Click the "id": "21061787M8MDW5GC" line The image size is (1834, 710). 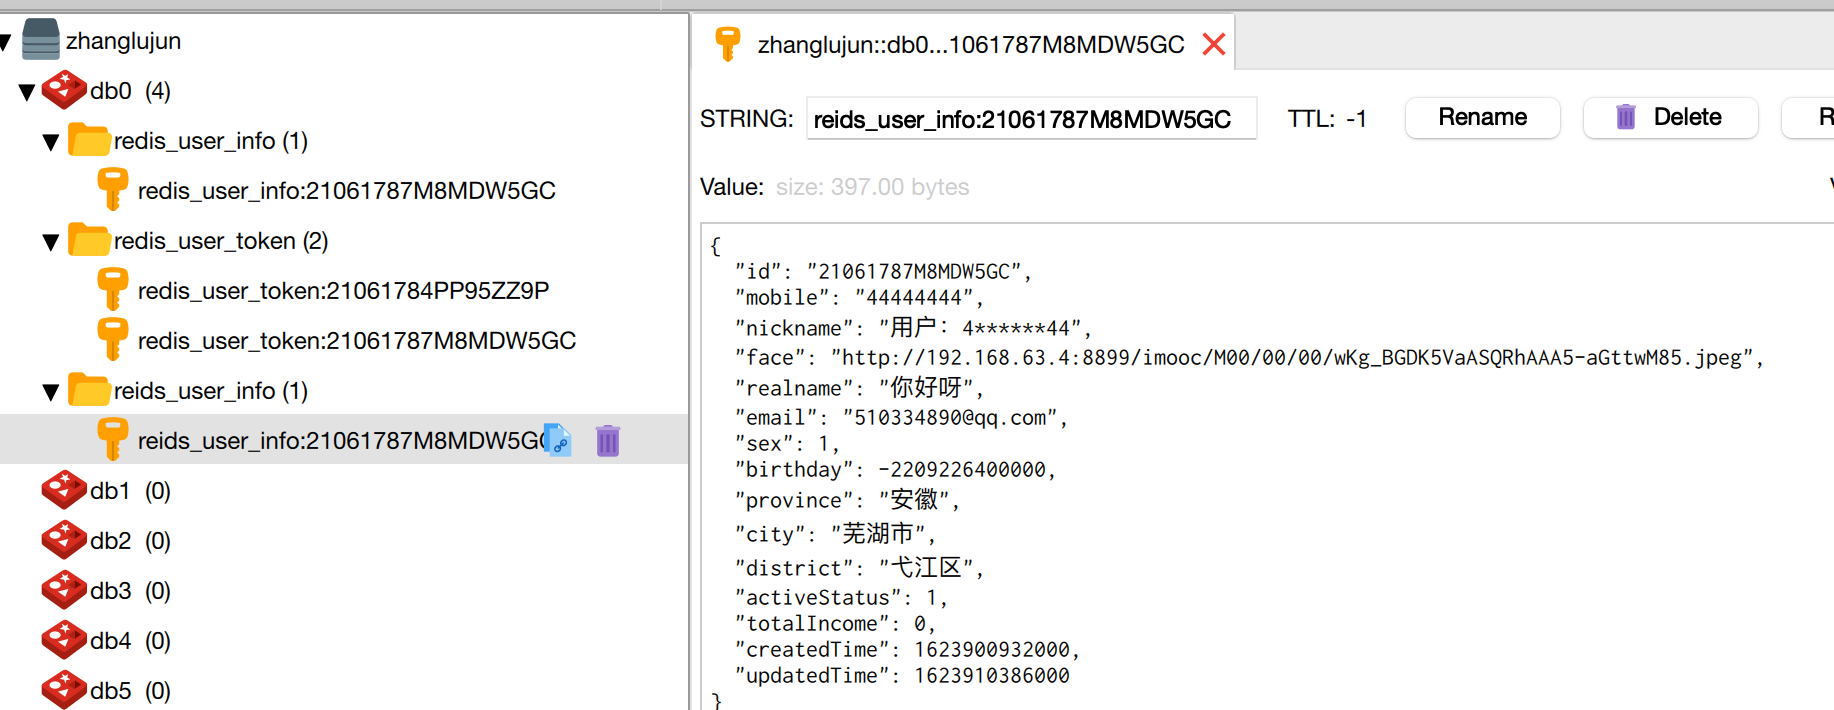[x=883, y=272]
